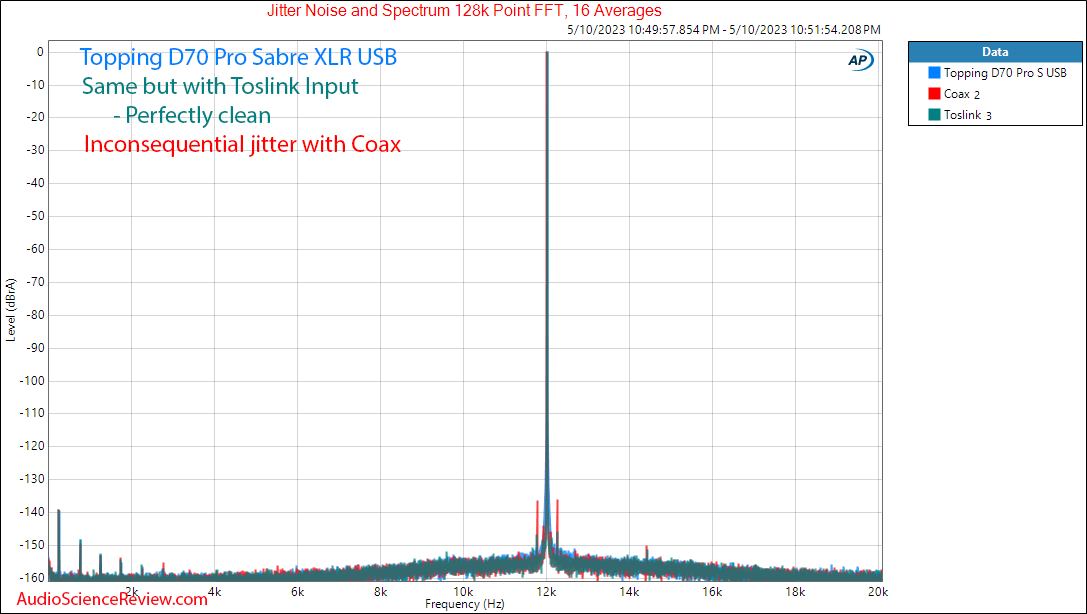Click the 'Inconsequential jitter with Coax' annotation
This screenshot has height=614, width=1087.
[x=243, y=144]
